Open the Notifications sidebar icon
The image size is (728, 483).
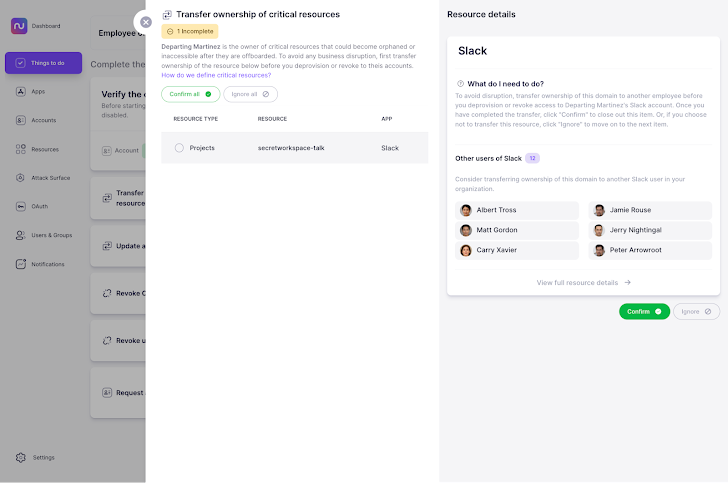click(x=22, y=264)
